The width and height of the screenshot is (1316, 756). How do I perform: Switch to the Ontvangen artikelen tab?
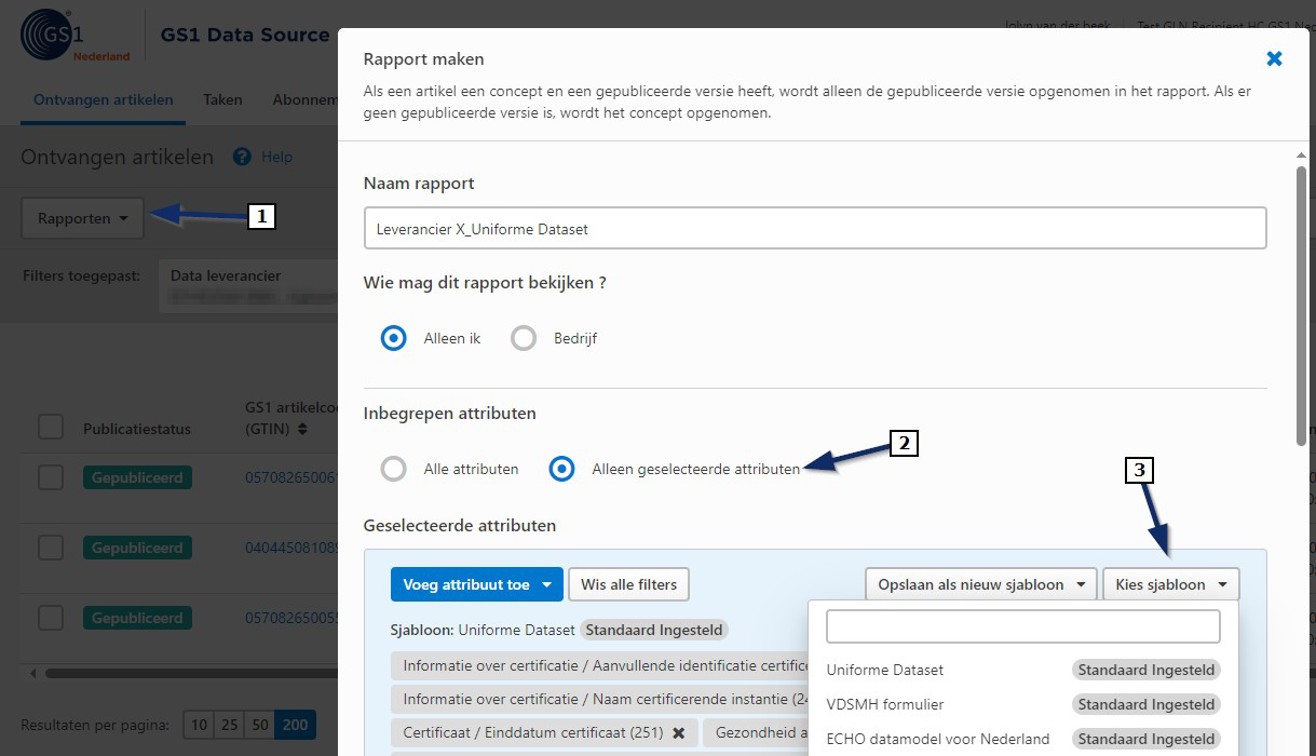pyautogui.click(x=103, y=100)
